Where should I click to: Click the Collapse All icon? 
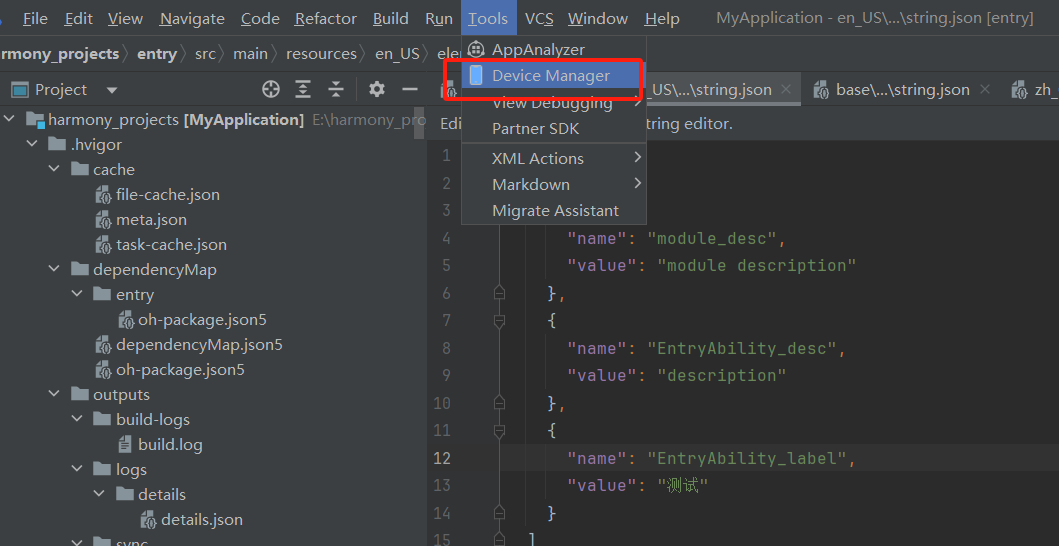coord(336,89)
